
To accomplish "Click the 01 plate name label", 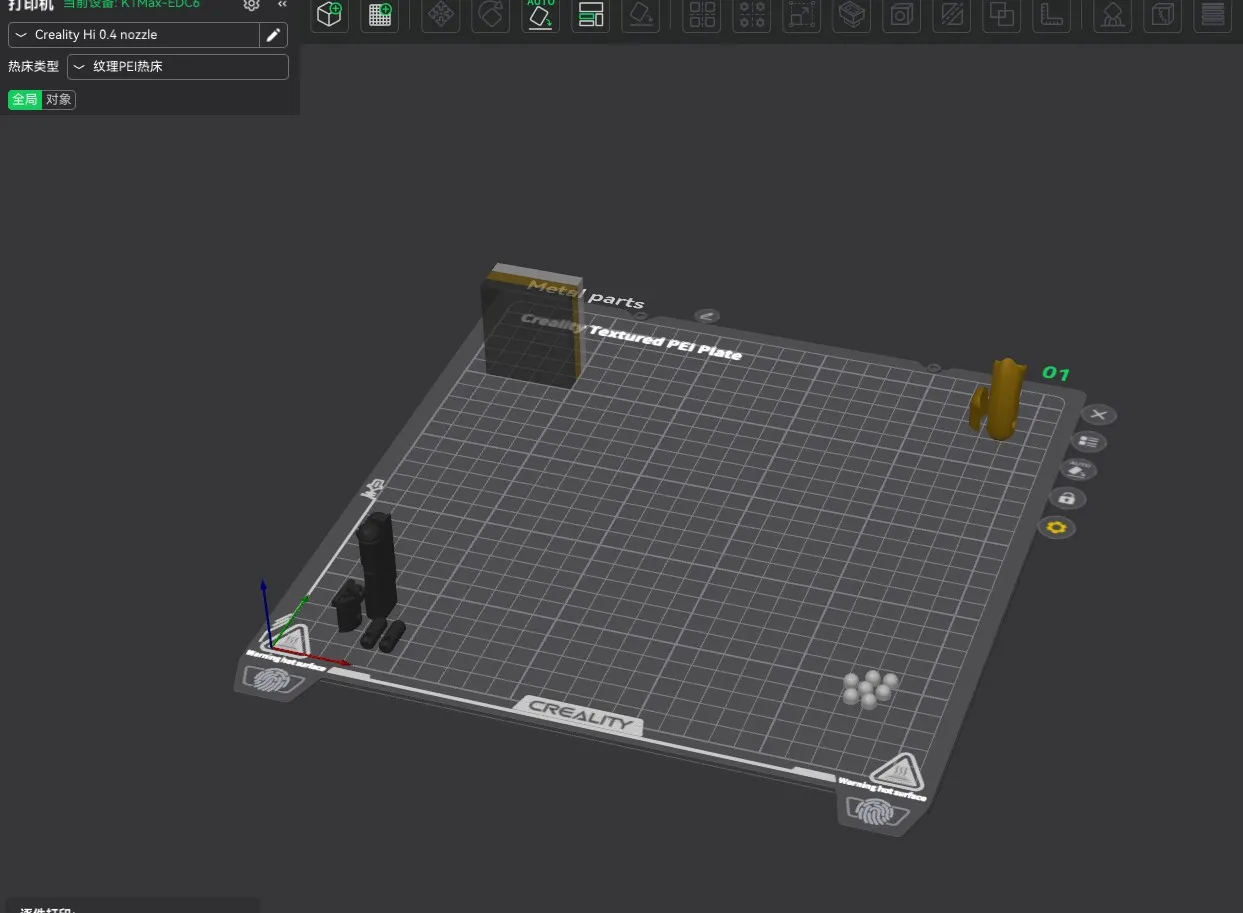I will pyautogui.click(x=1056, y=374).
